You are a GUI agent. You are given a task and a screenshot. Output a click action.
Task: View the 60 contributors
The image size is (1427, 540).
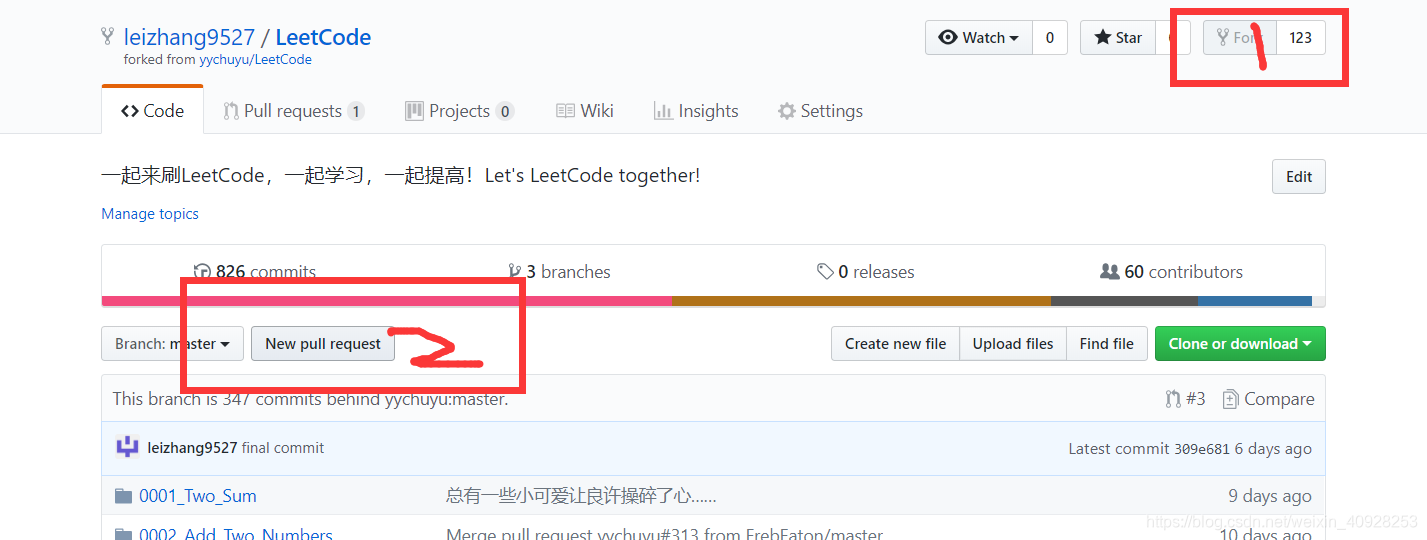click(1171, 272)
